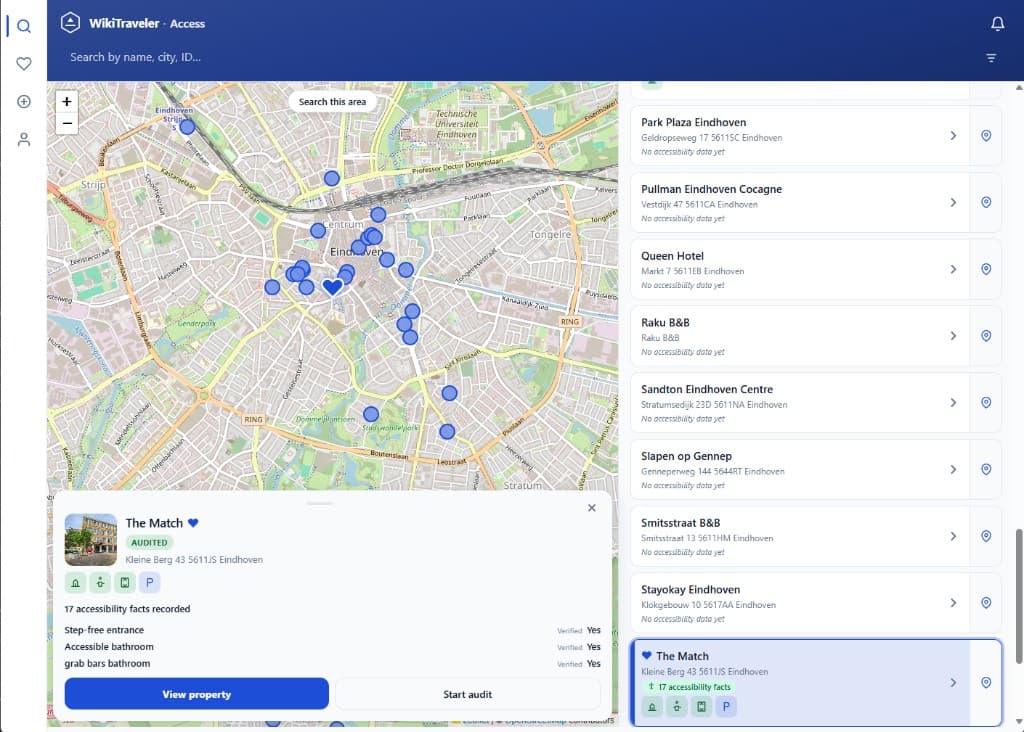The height and width of the screenshot is (732, 1024).
Task: Expand Raku B&B chevron
Action: click(953, 336)
